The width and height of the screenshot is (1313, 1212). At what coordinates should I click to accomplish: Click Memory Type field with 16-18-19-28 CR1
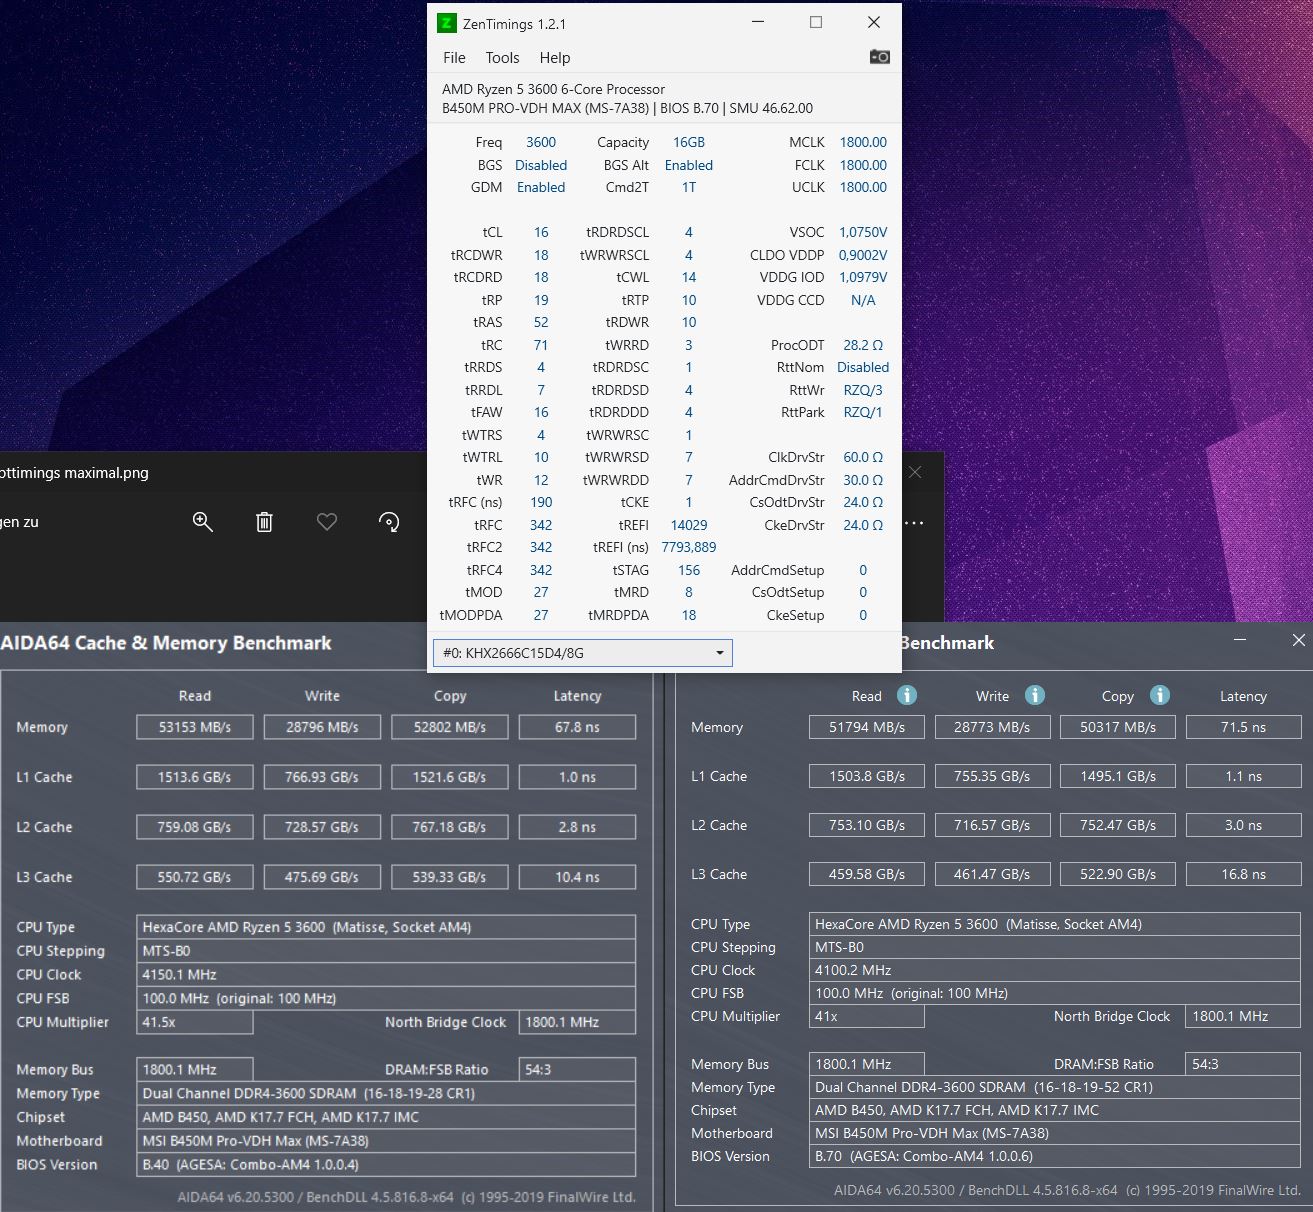[x=386, y=1093]
